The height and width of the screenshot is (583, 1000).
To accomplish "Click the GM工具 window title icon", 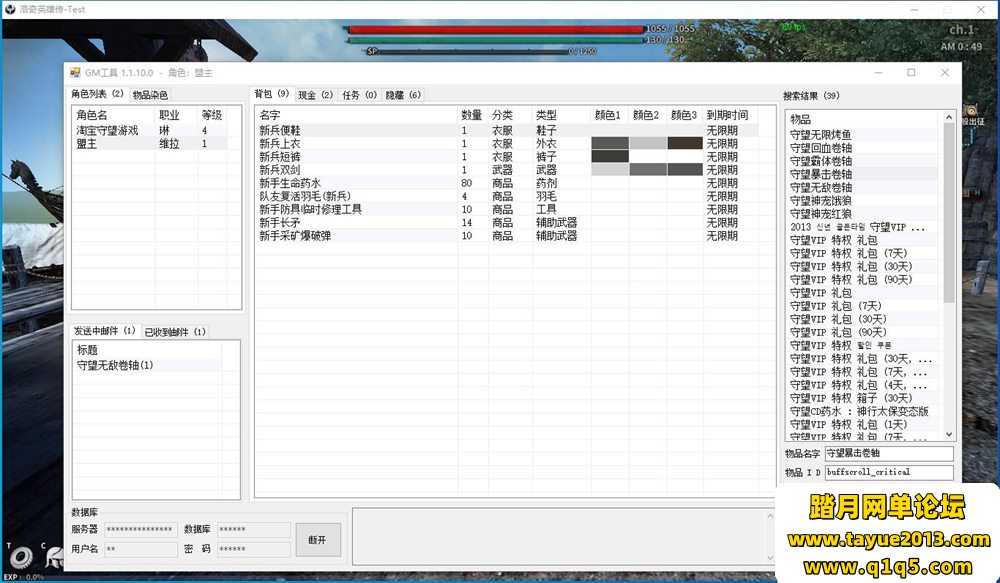I will click(75, 73).
